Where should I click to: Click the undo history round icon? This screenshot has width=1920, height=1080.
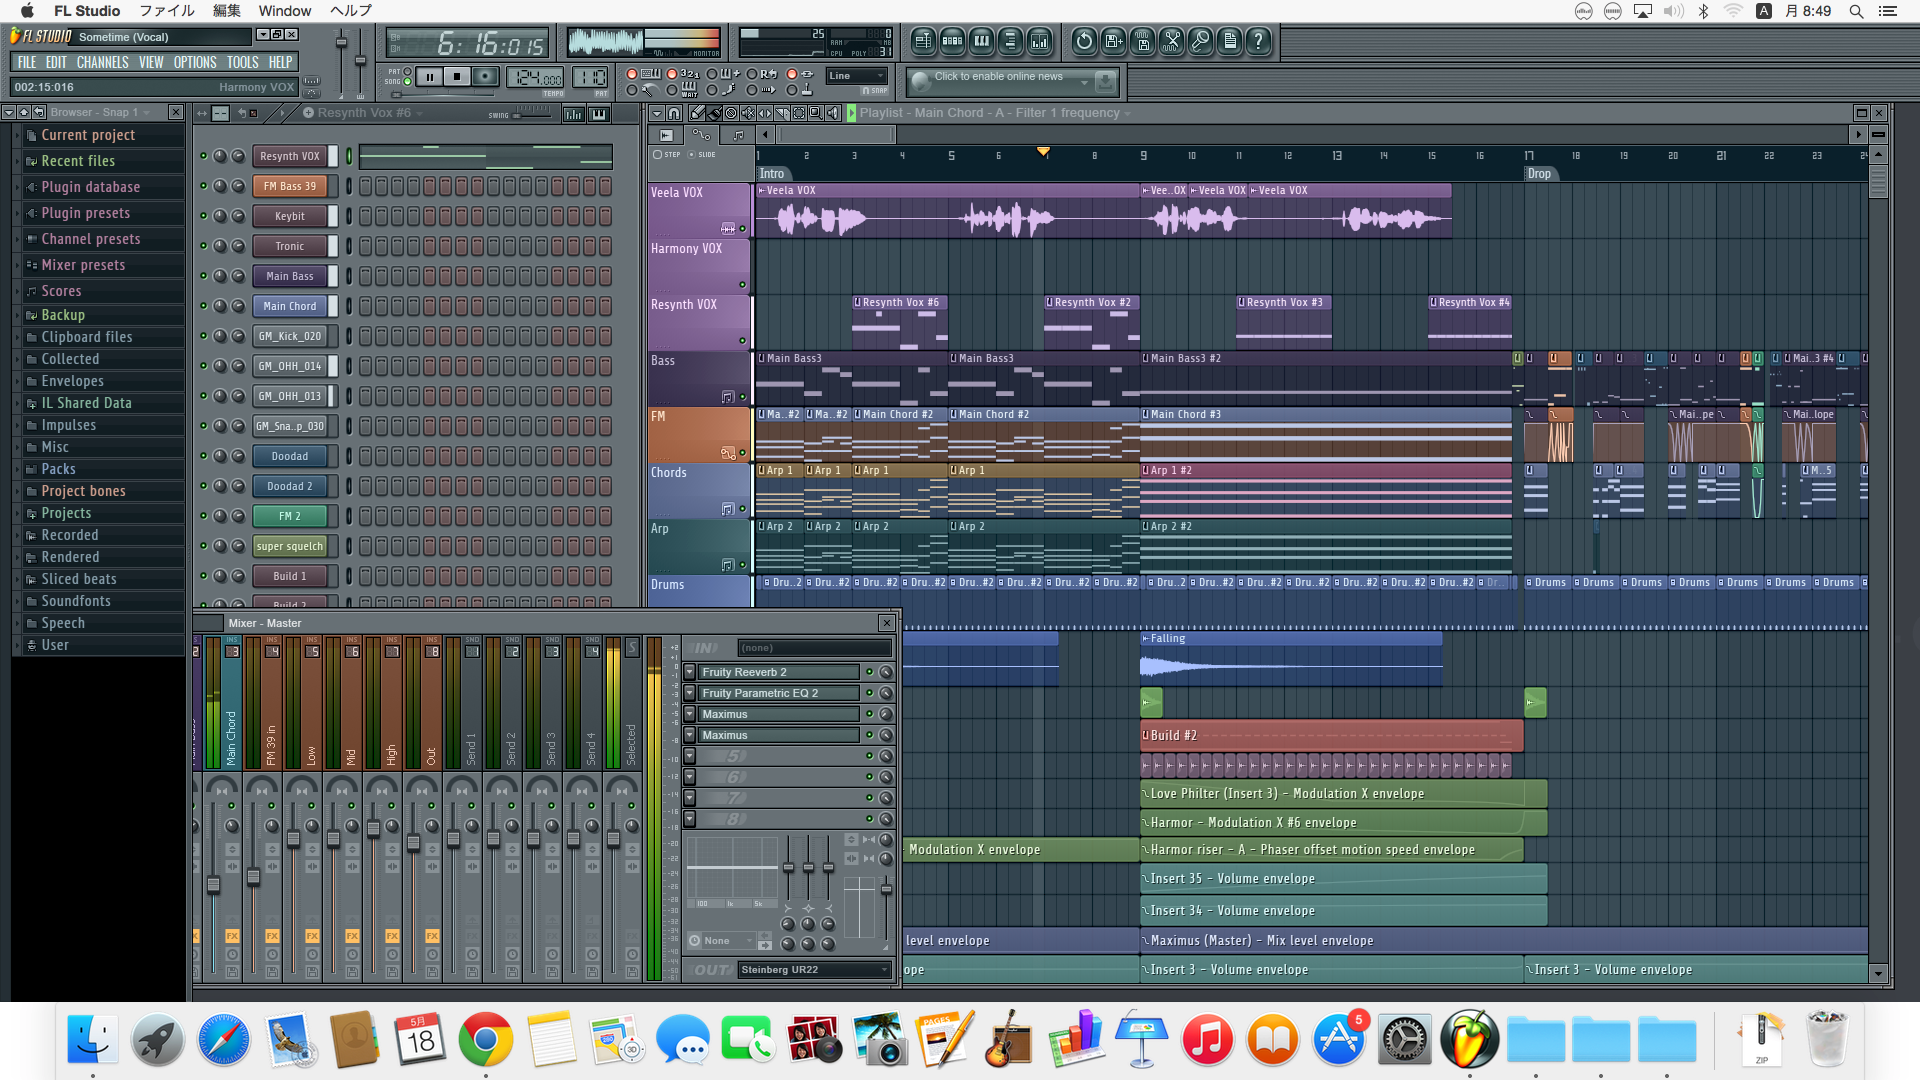pyautogui.click(x=1084, y=41)
